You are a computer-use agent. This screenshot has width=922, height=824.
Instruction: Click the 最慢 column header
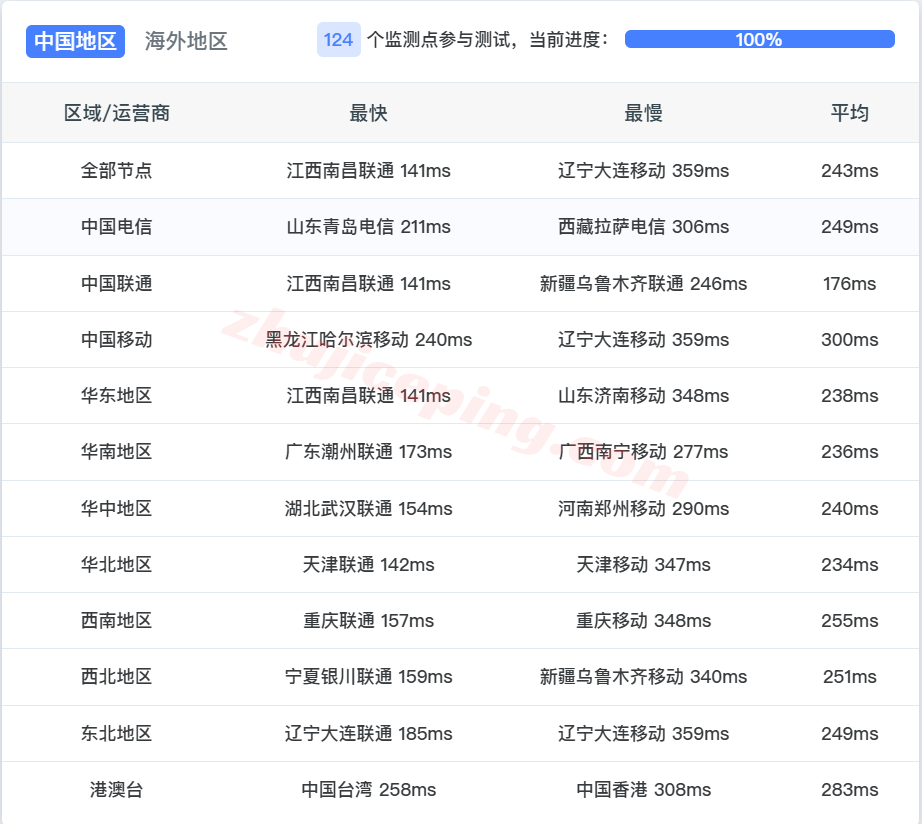tap(643, 113)
